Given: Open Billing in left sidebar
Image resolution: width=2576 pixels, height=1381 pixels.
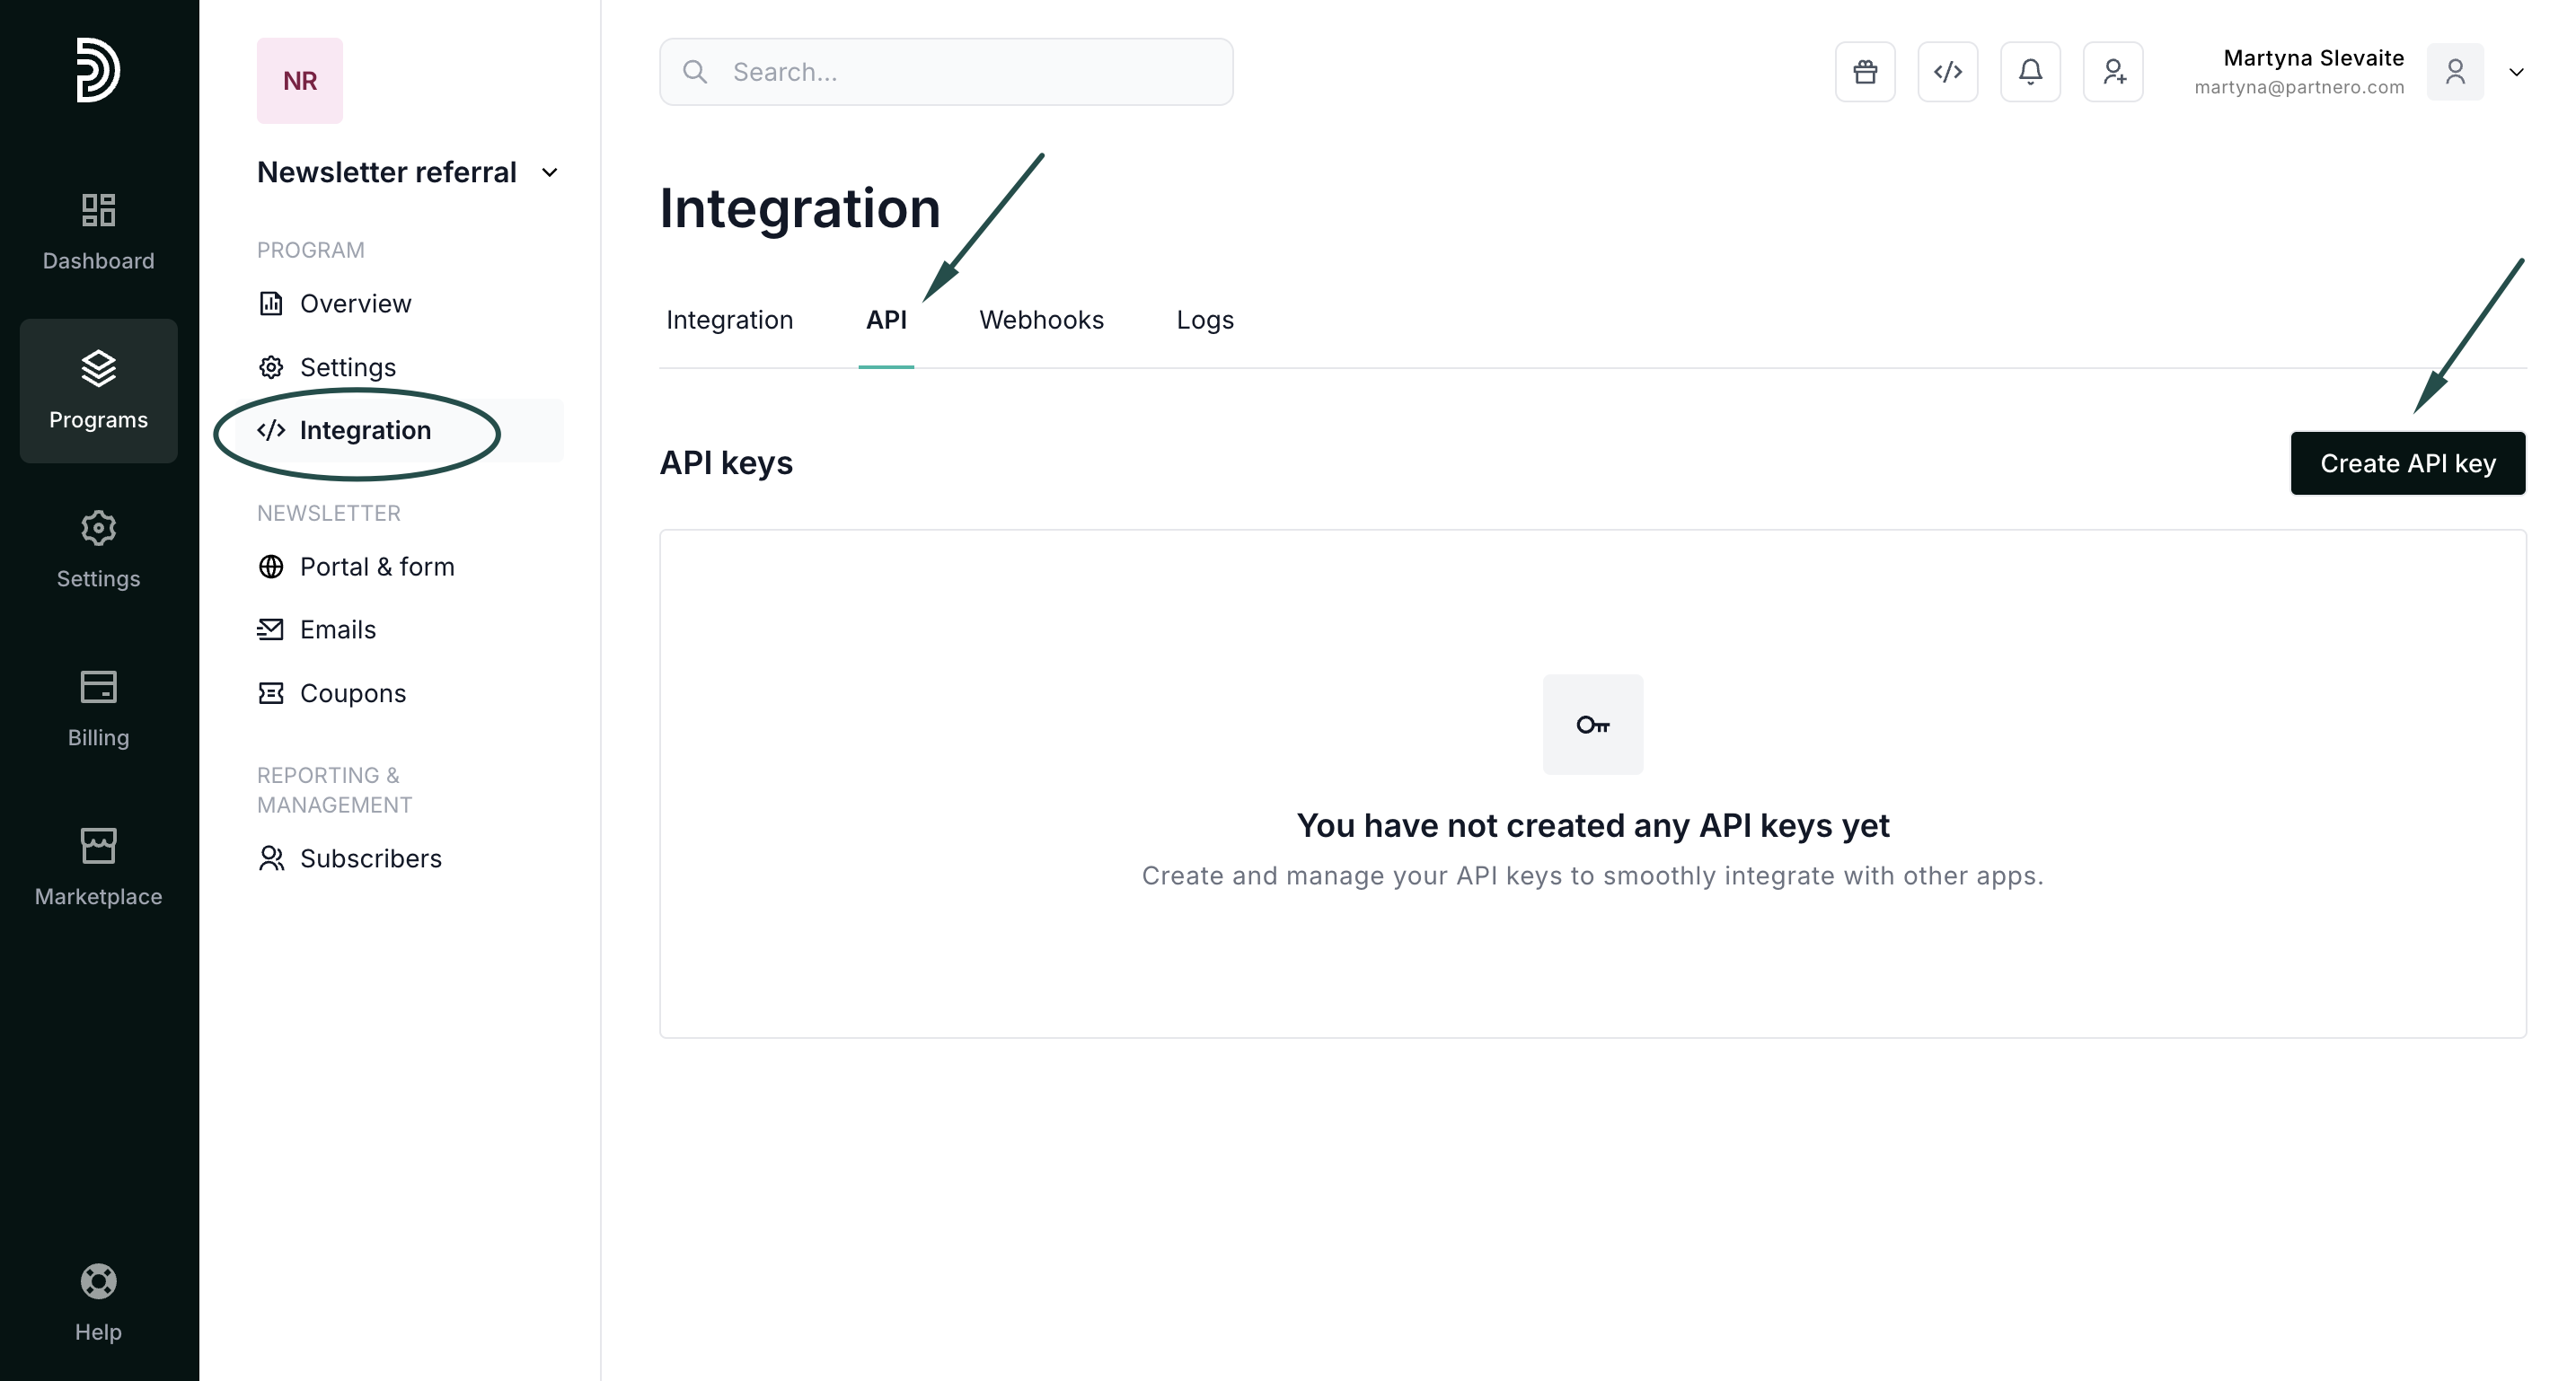Looking at the screenshot, I should 98,708.
